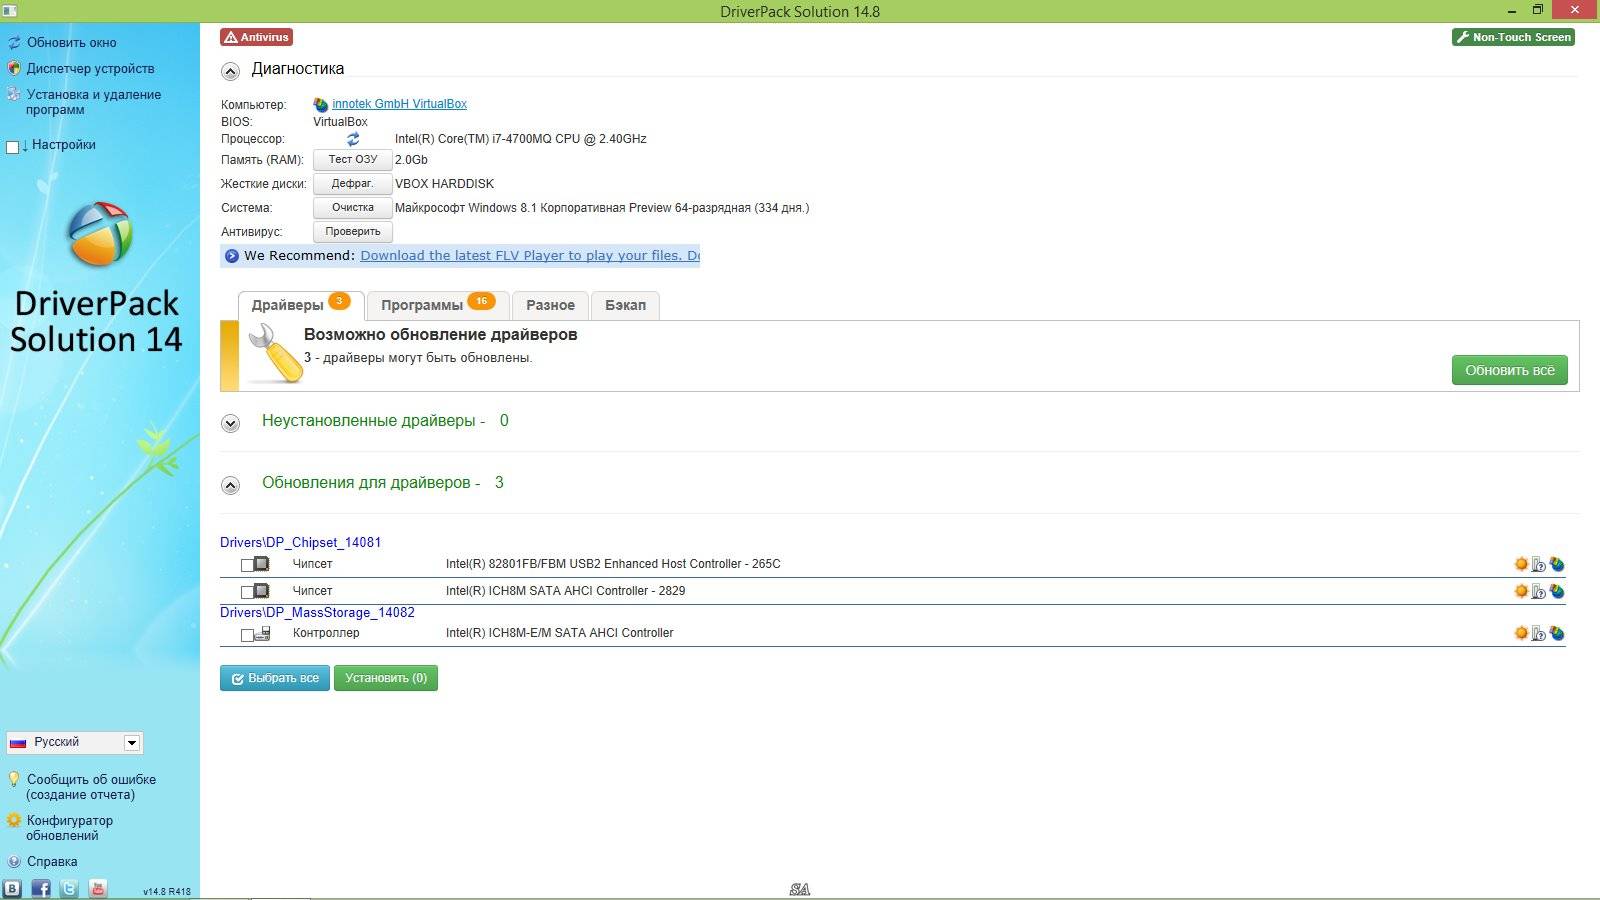
Task: Click the Intel(R) Core(TM) i7-4700MQ processor text
Action: click(520, 139)
